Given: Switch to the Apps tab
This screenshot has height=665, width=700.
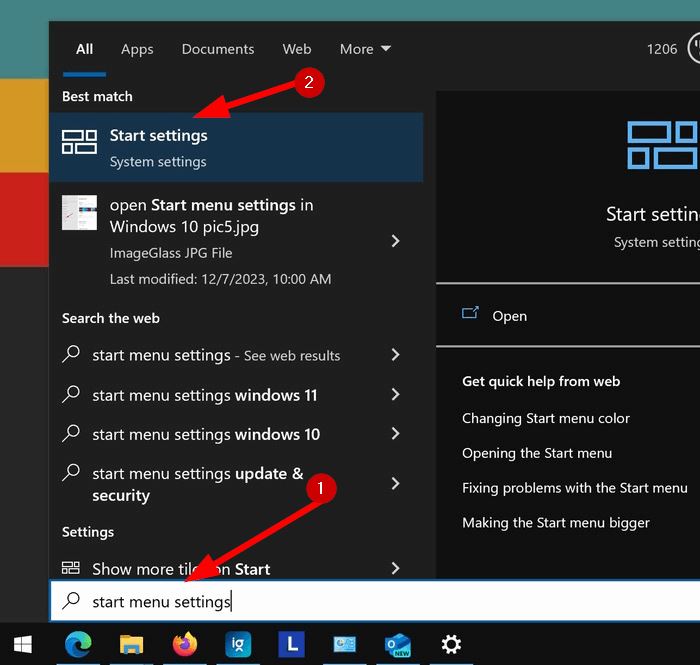Looking at the screenshot, I should (137, 49).
